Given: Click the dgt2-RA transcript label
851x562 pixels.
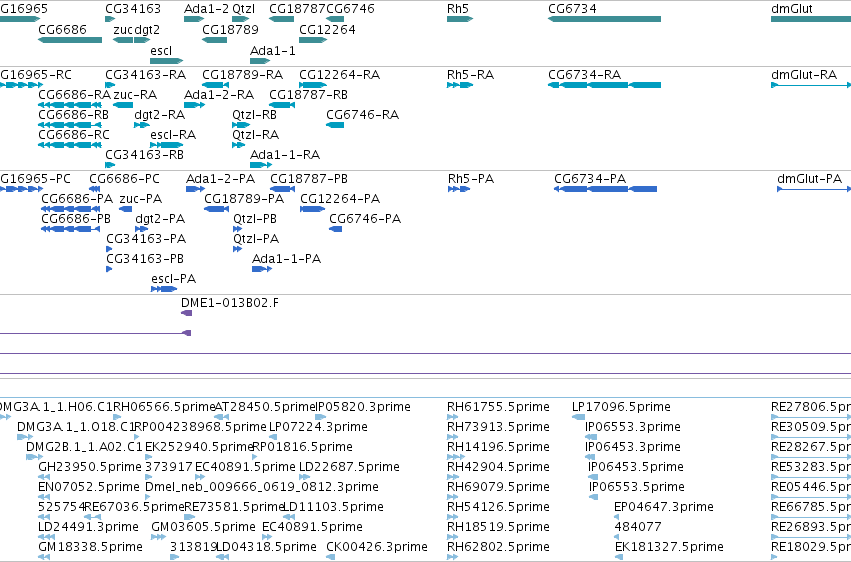Looking at the screenshot, I should (160, 115).
